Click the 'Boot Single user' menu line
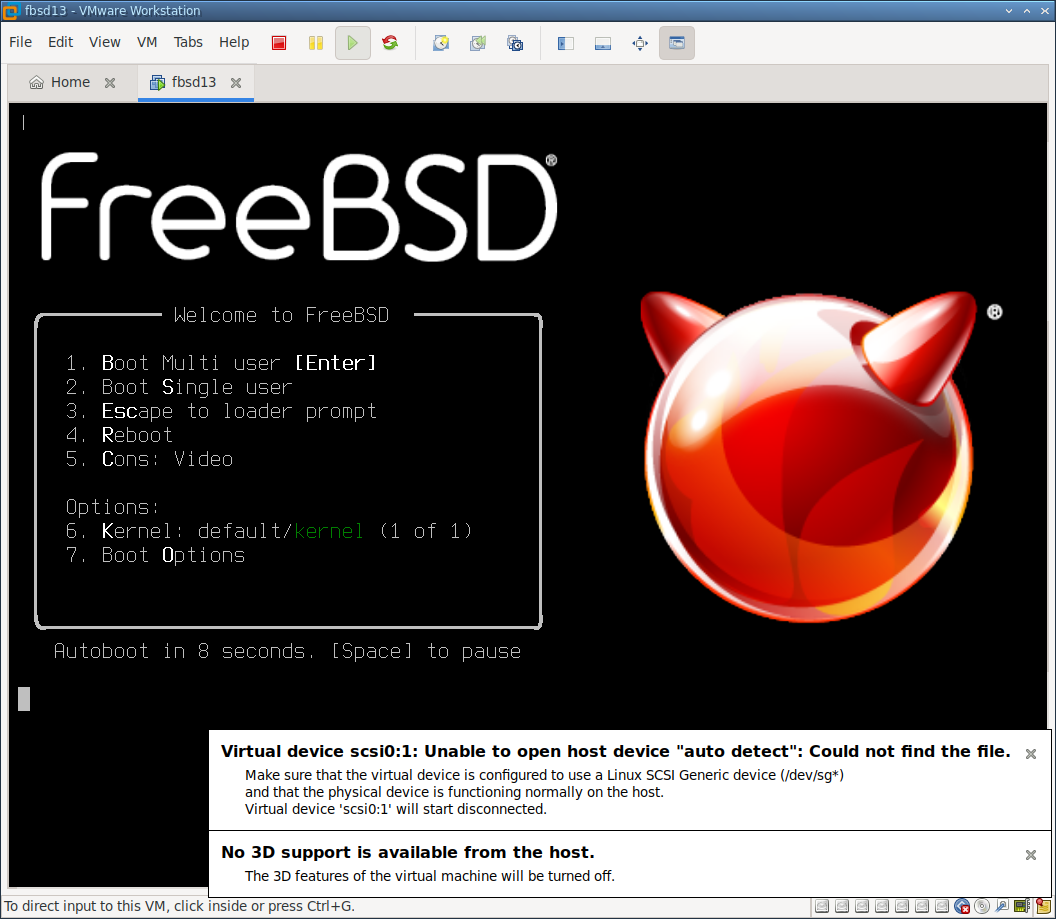Screen dimensions: 1056x919 coord(179,387)
